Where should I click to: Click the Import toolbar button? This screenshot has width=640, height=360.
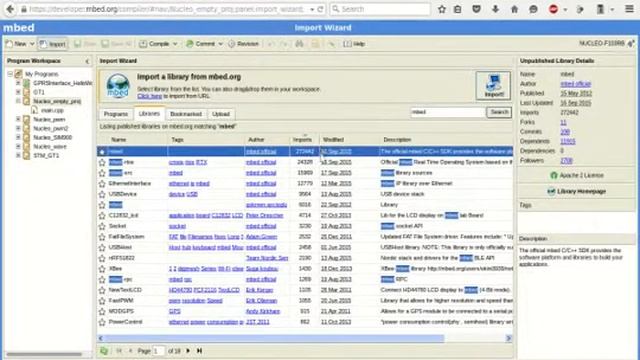(x=53, y=44)
